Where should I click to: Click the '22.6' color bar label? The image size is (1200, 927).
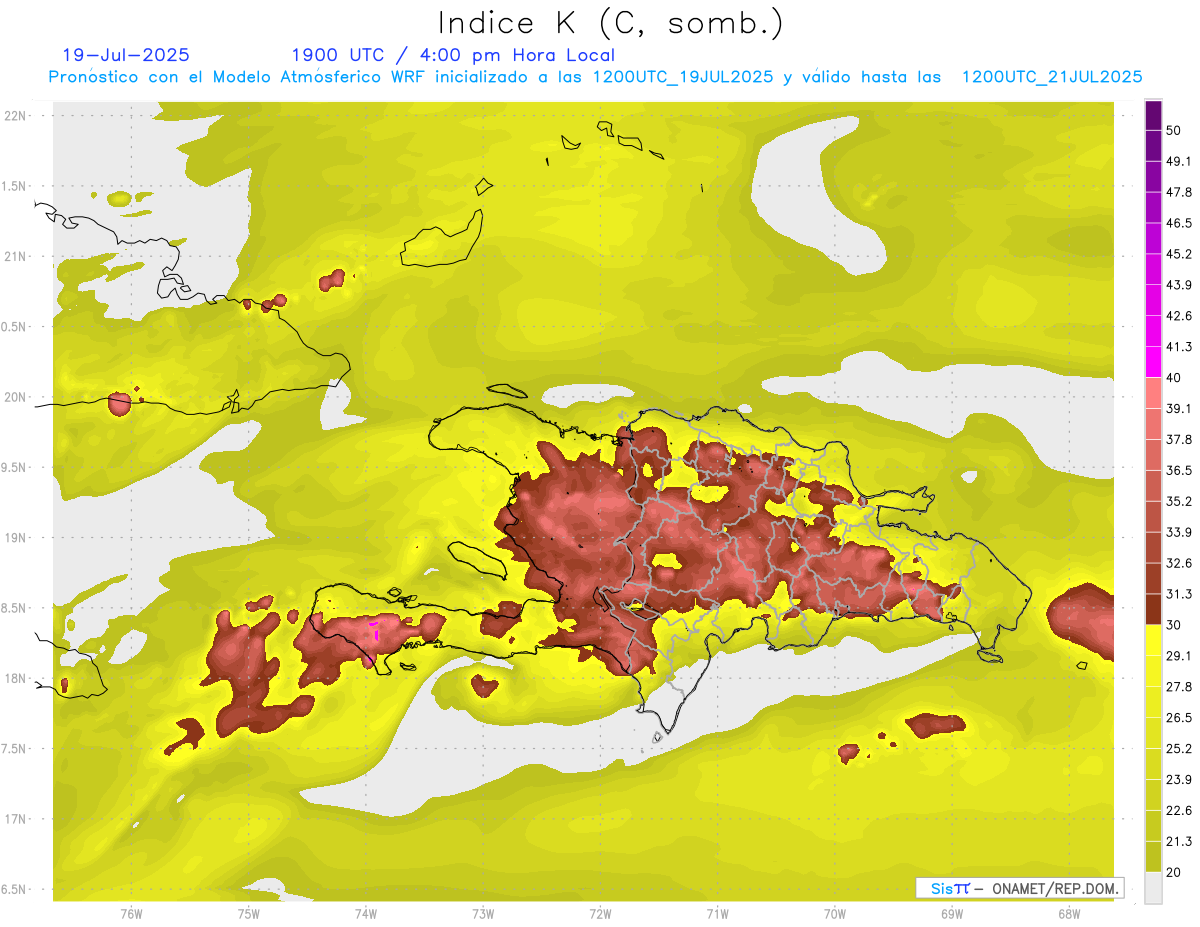coord(1179,811)
